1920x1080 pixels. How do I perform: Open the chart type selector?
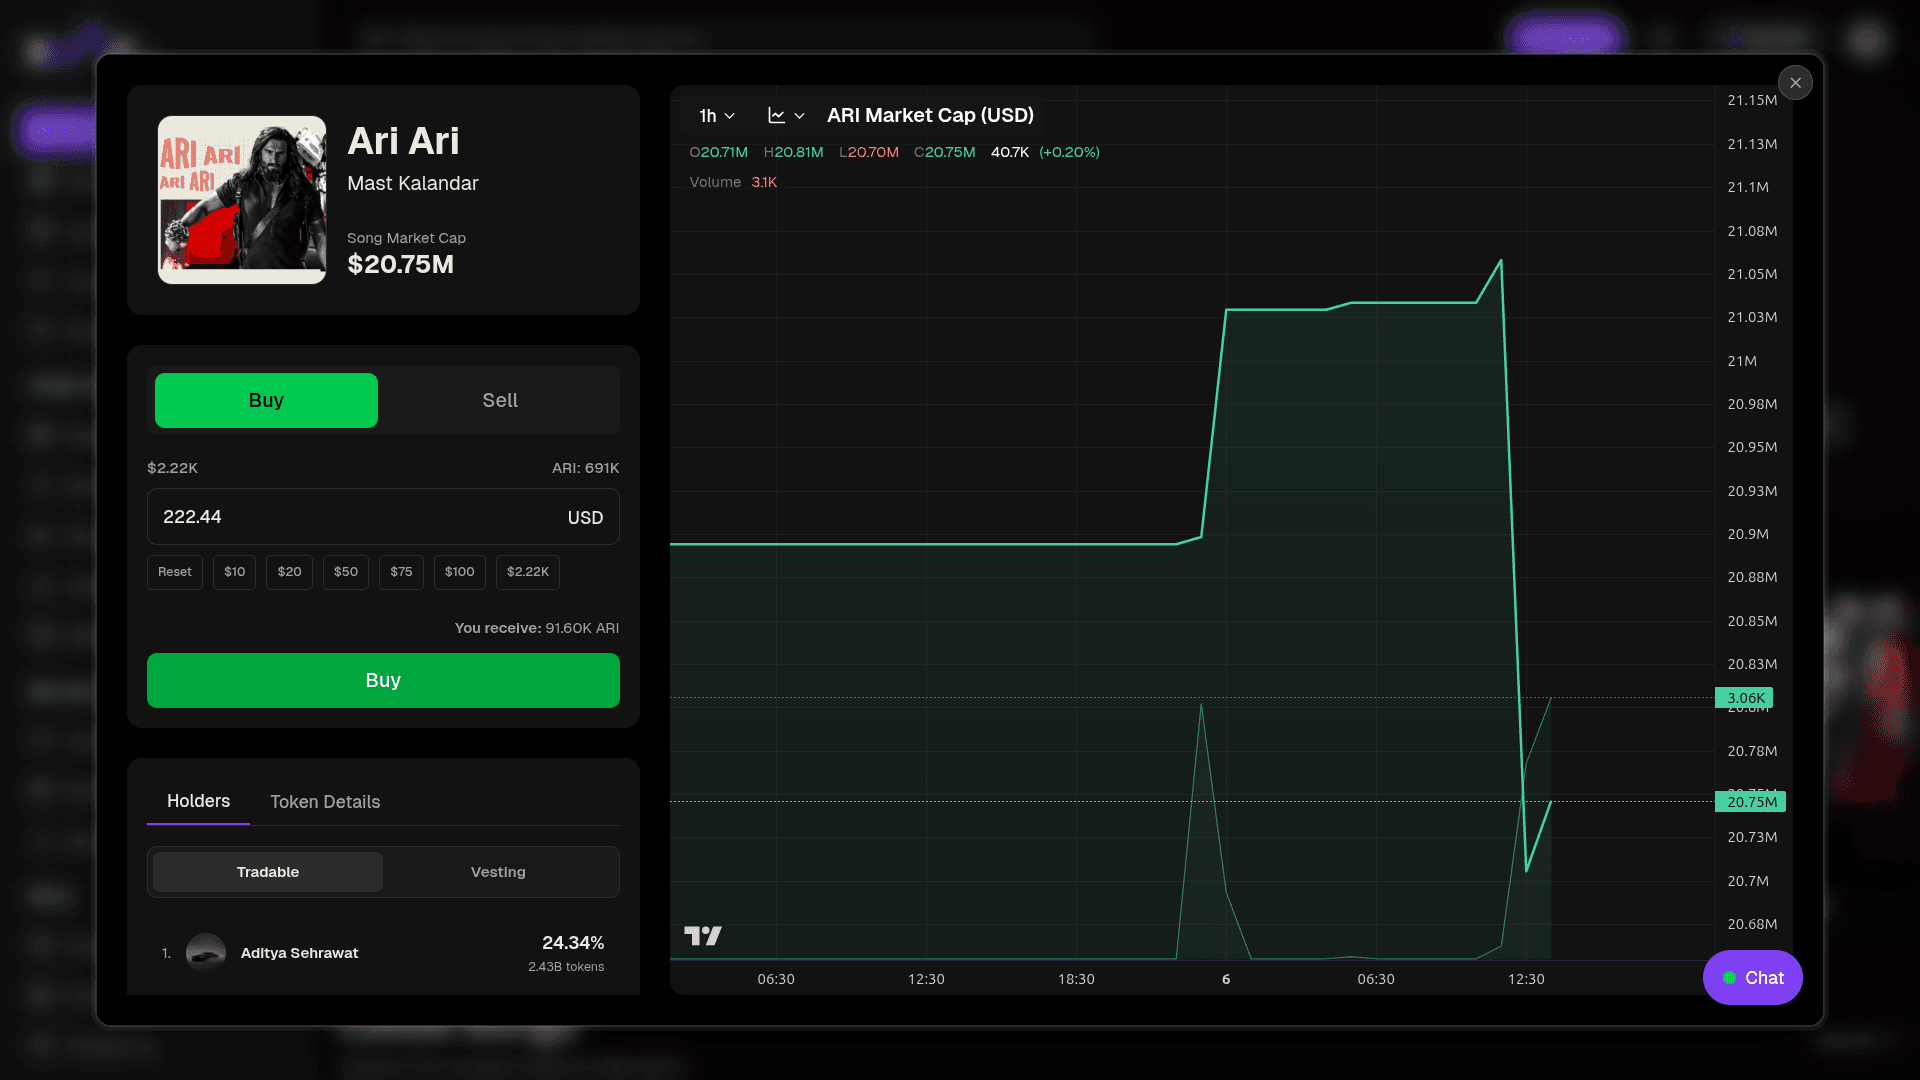[x=786, y=116]
